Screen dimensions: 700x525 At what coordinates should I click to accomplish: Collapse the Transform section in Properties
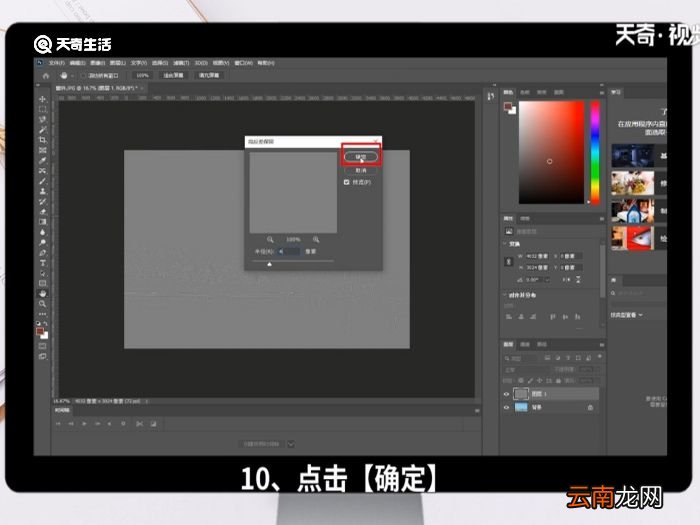(x=505, y=244)
